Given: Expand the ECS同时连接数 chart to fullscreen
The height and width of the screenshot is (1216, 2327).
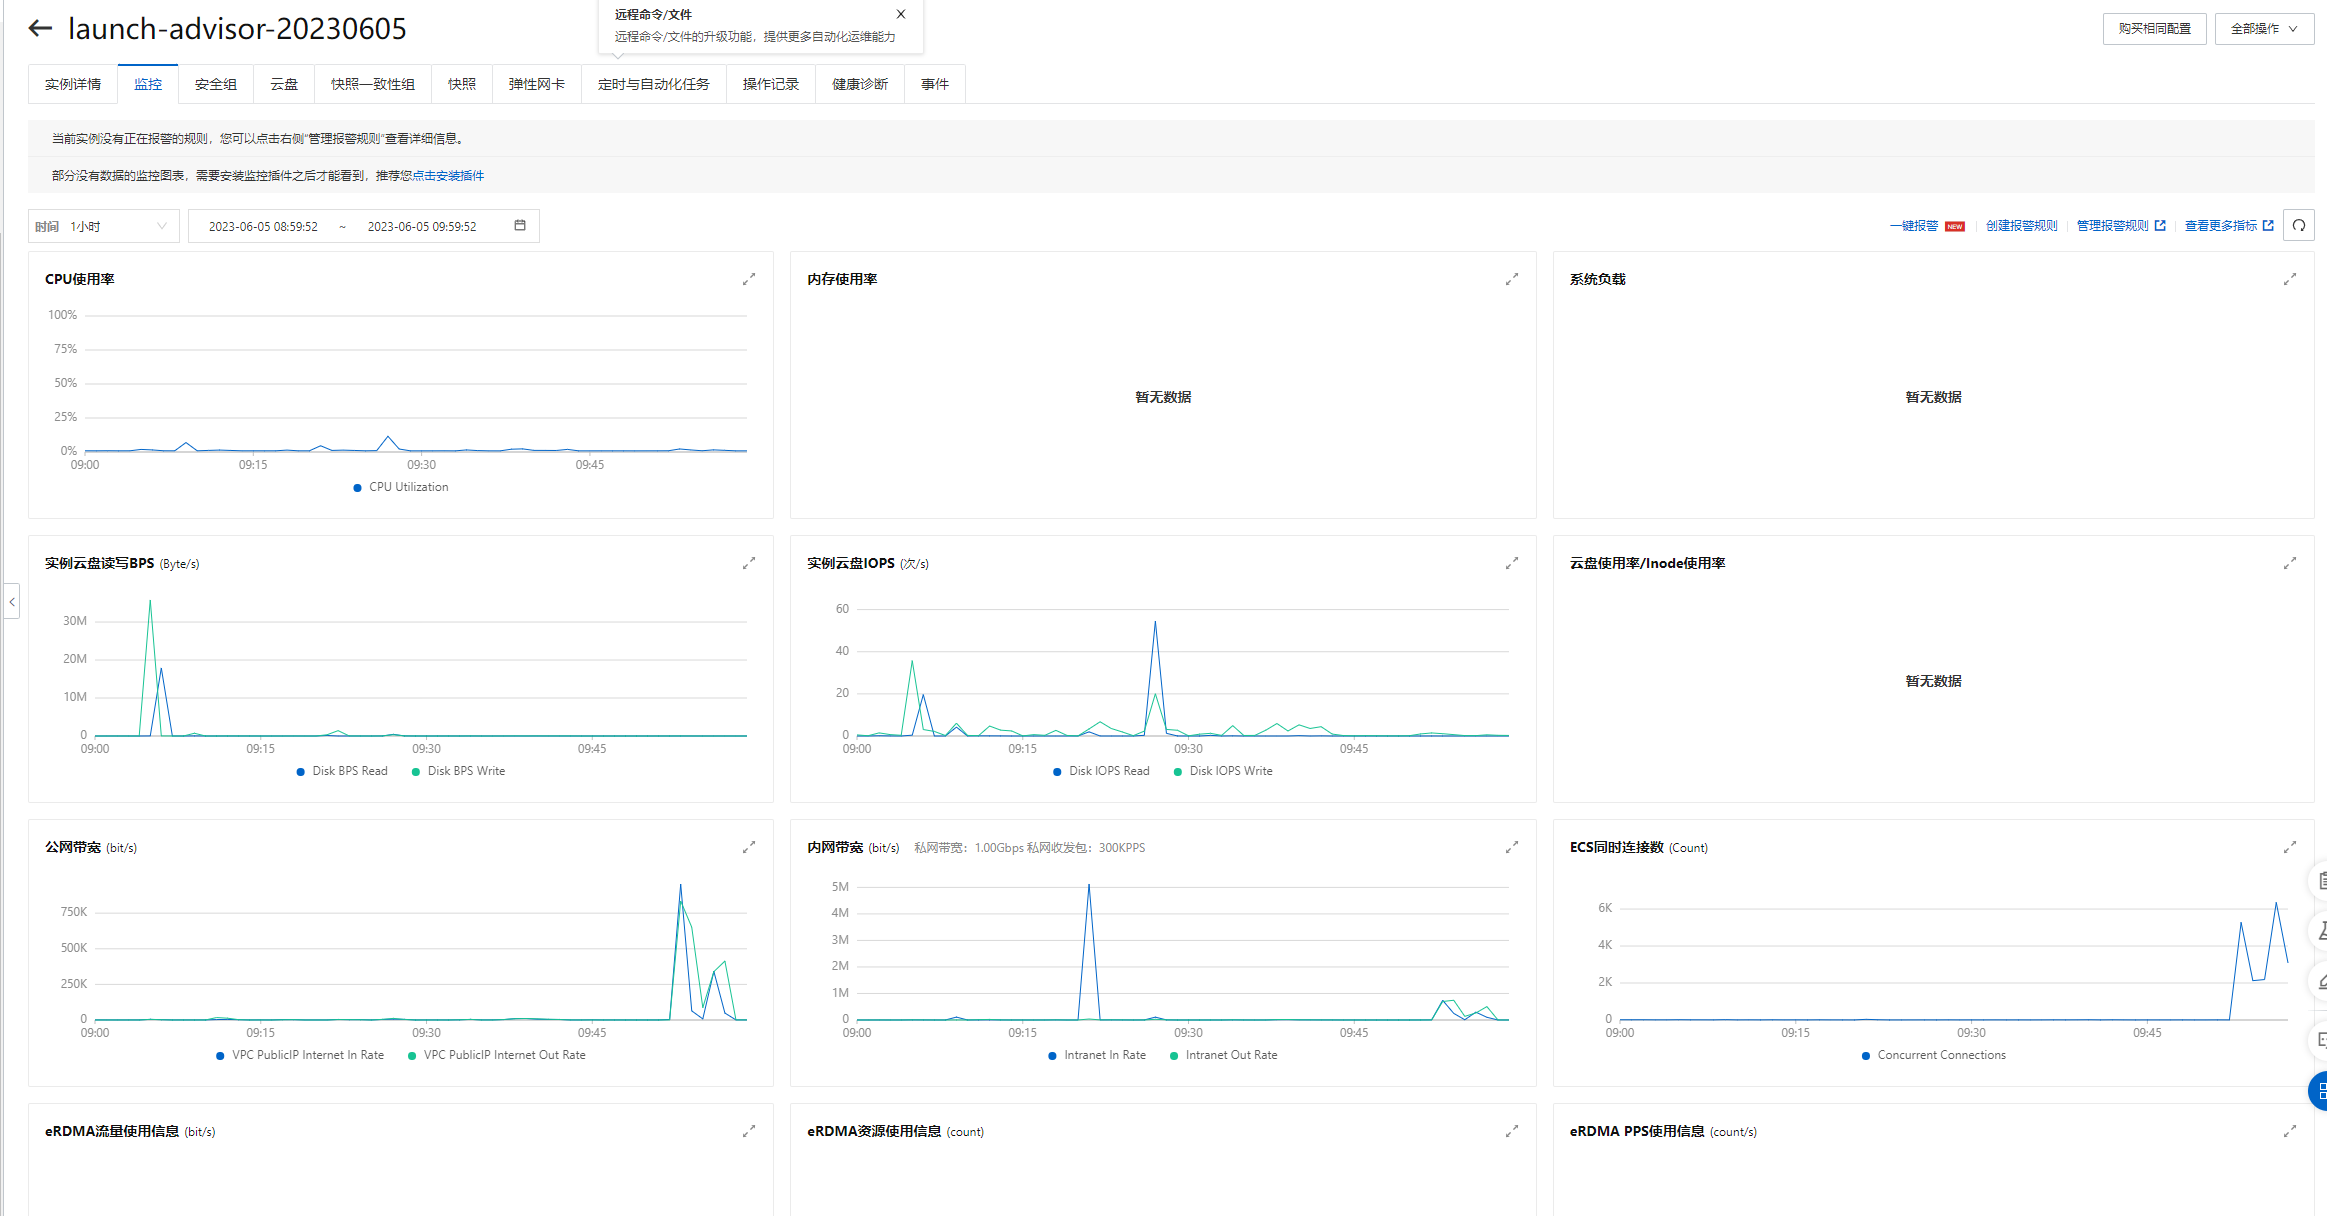Looking at the screenshot, I should (2289, 847).
